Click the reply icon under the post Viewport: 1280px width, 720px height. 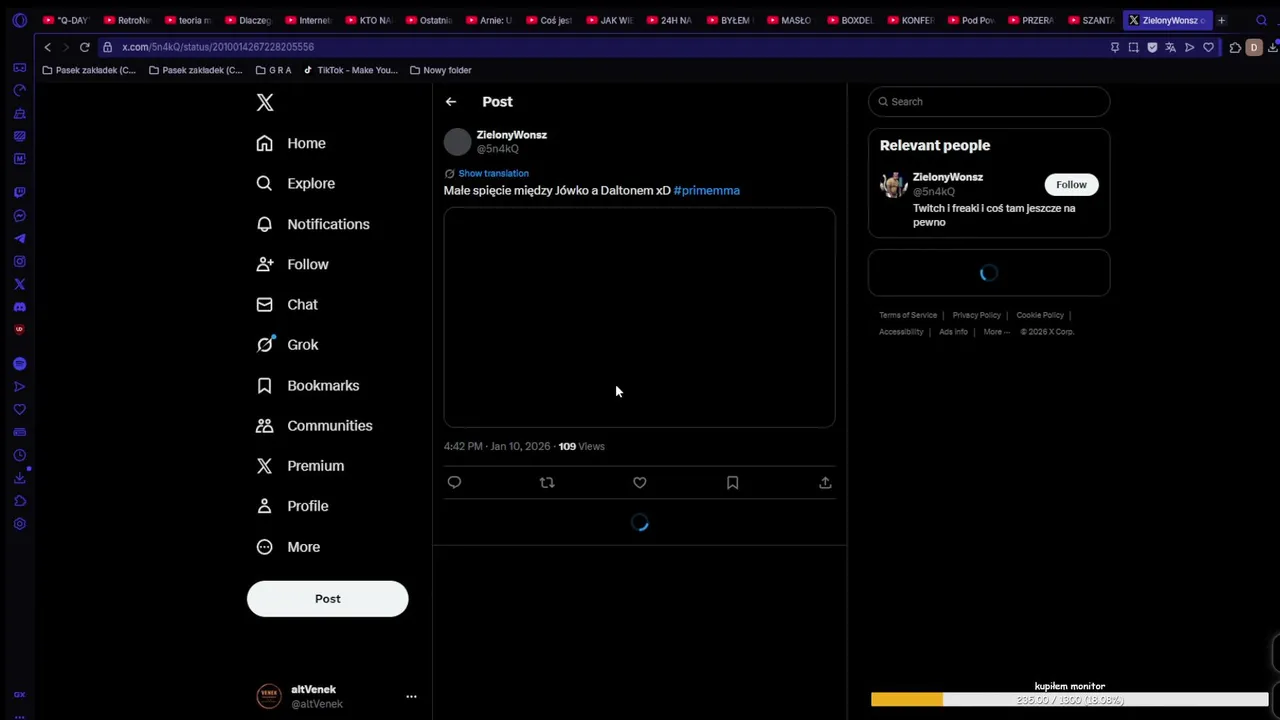click(x=454, y=482)
